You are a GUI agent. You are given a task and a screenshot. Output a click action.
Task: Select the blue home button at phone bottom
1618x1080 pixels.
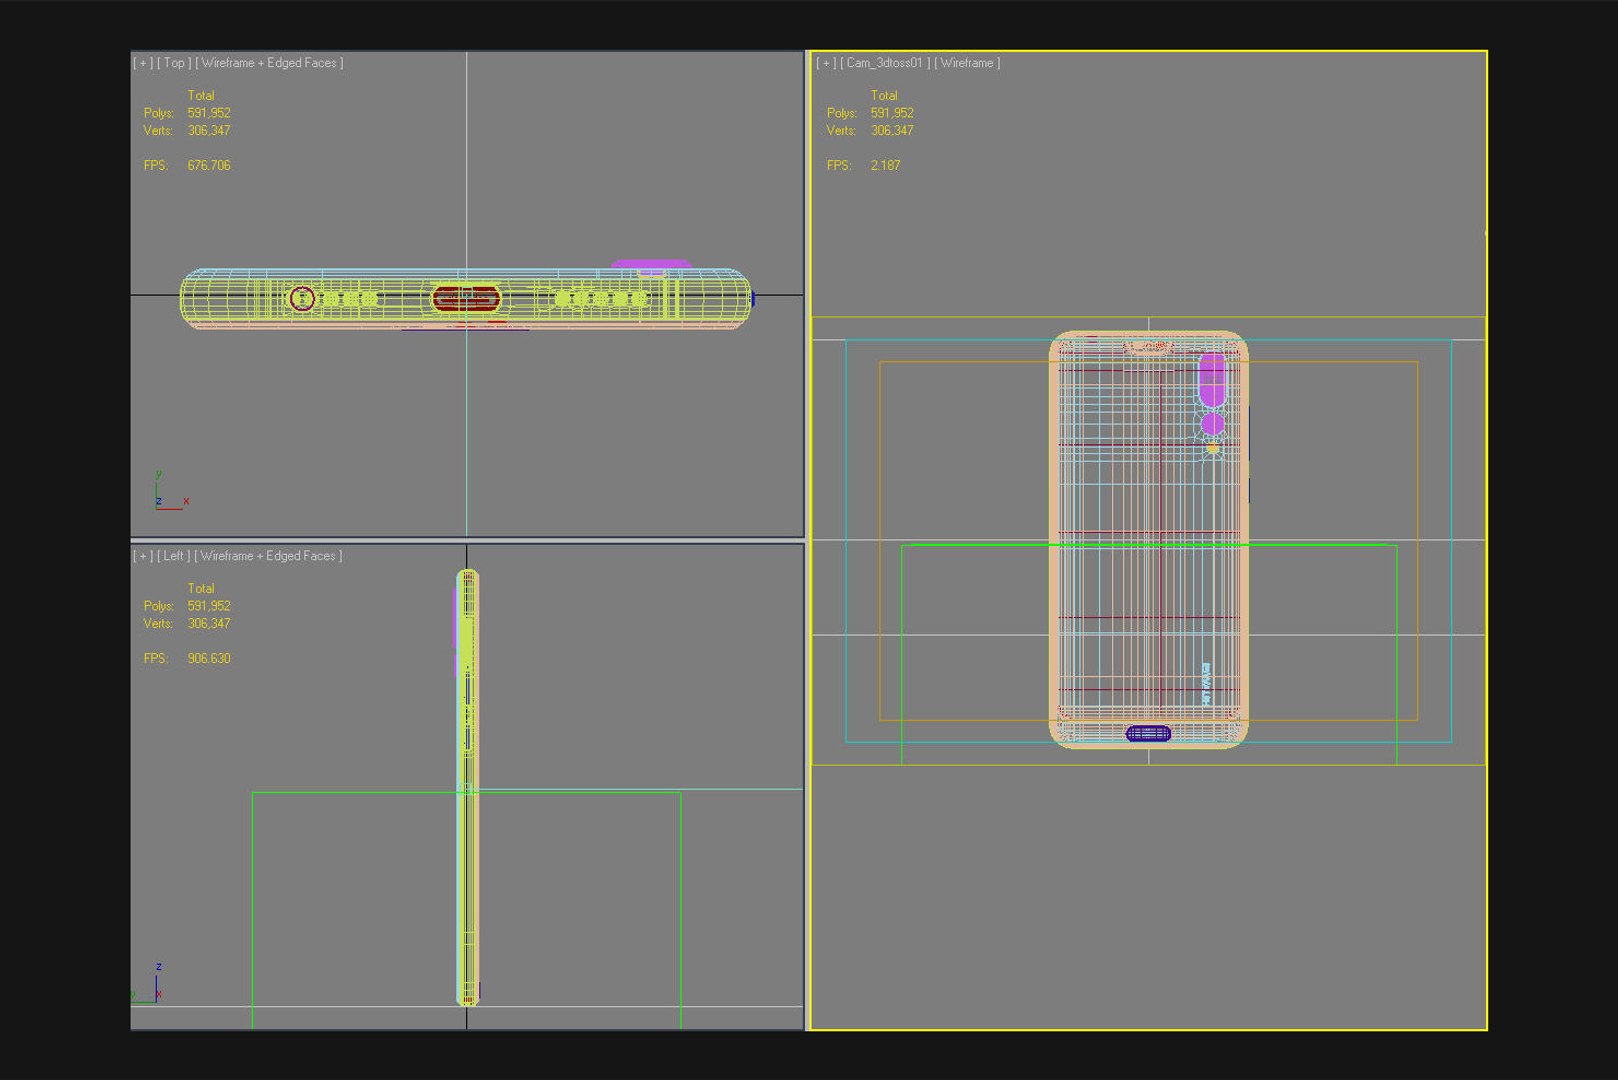click(x=1148, y=734)
